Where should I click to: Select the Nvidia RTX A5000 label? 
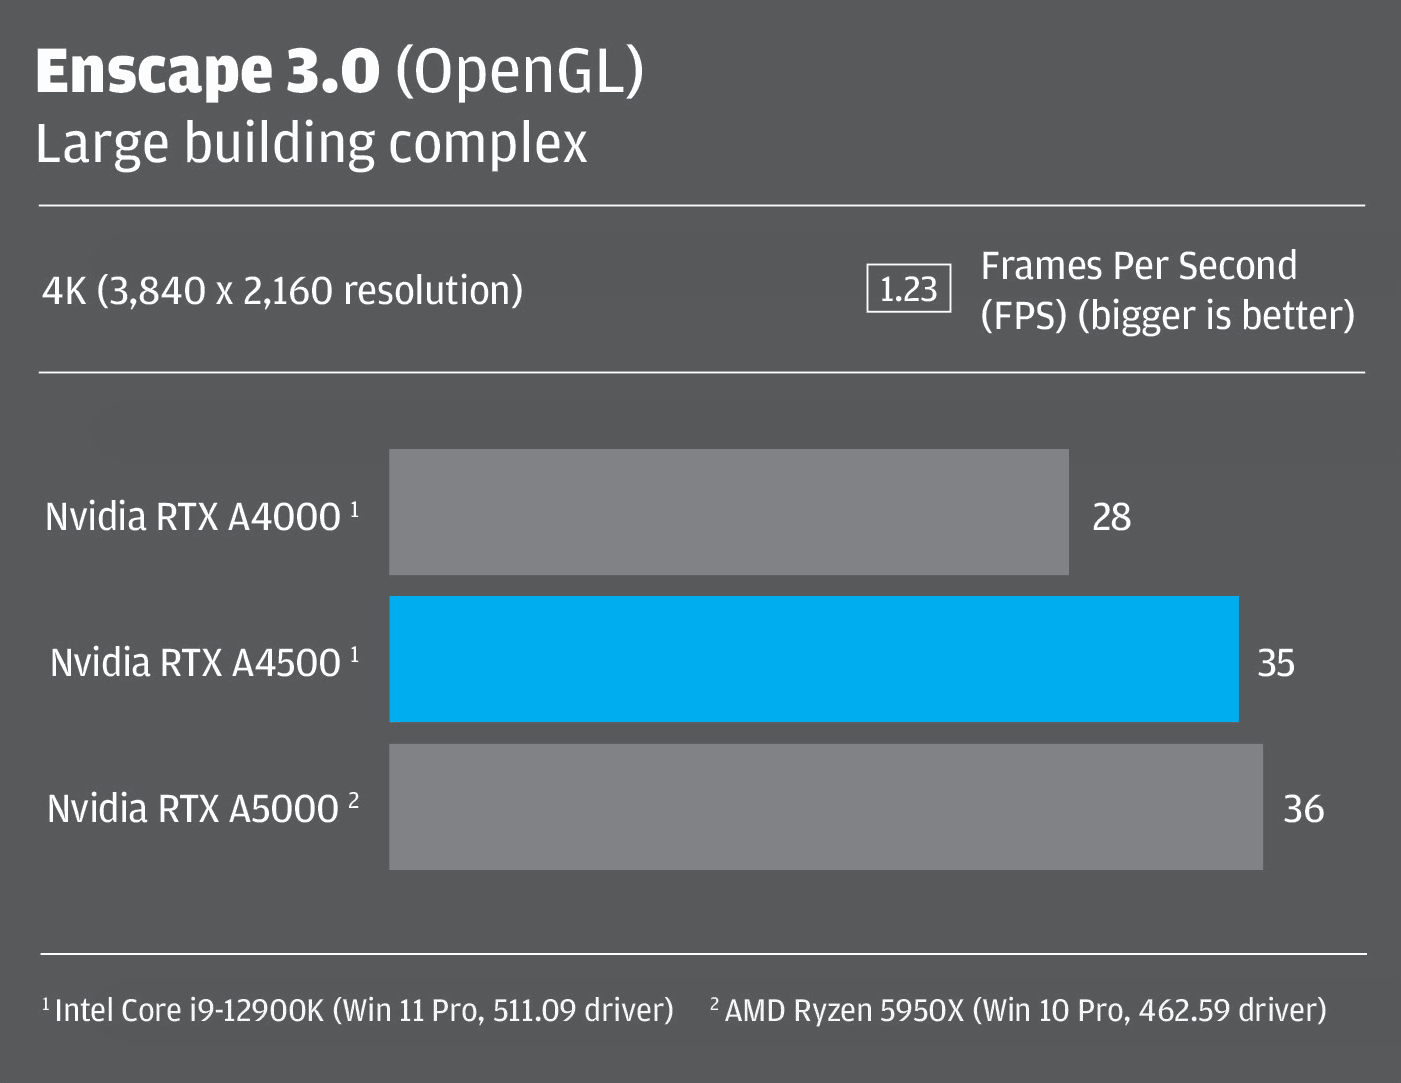coord(193,809)
